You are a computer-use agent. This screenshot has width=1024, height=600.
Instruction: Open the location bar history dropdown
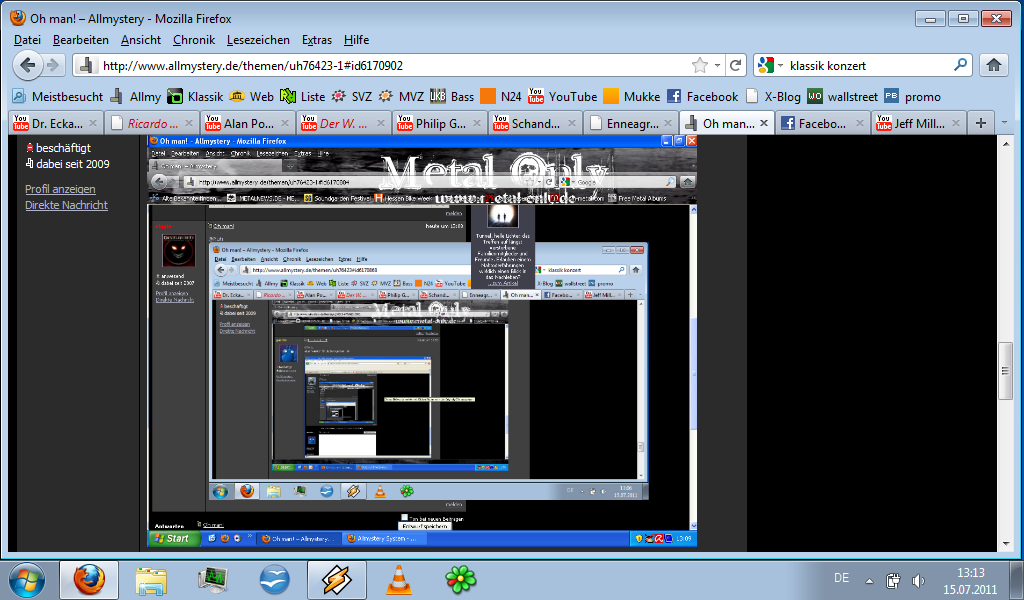[x=717, y=65]
